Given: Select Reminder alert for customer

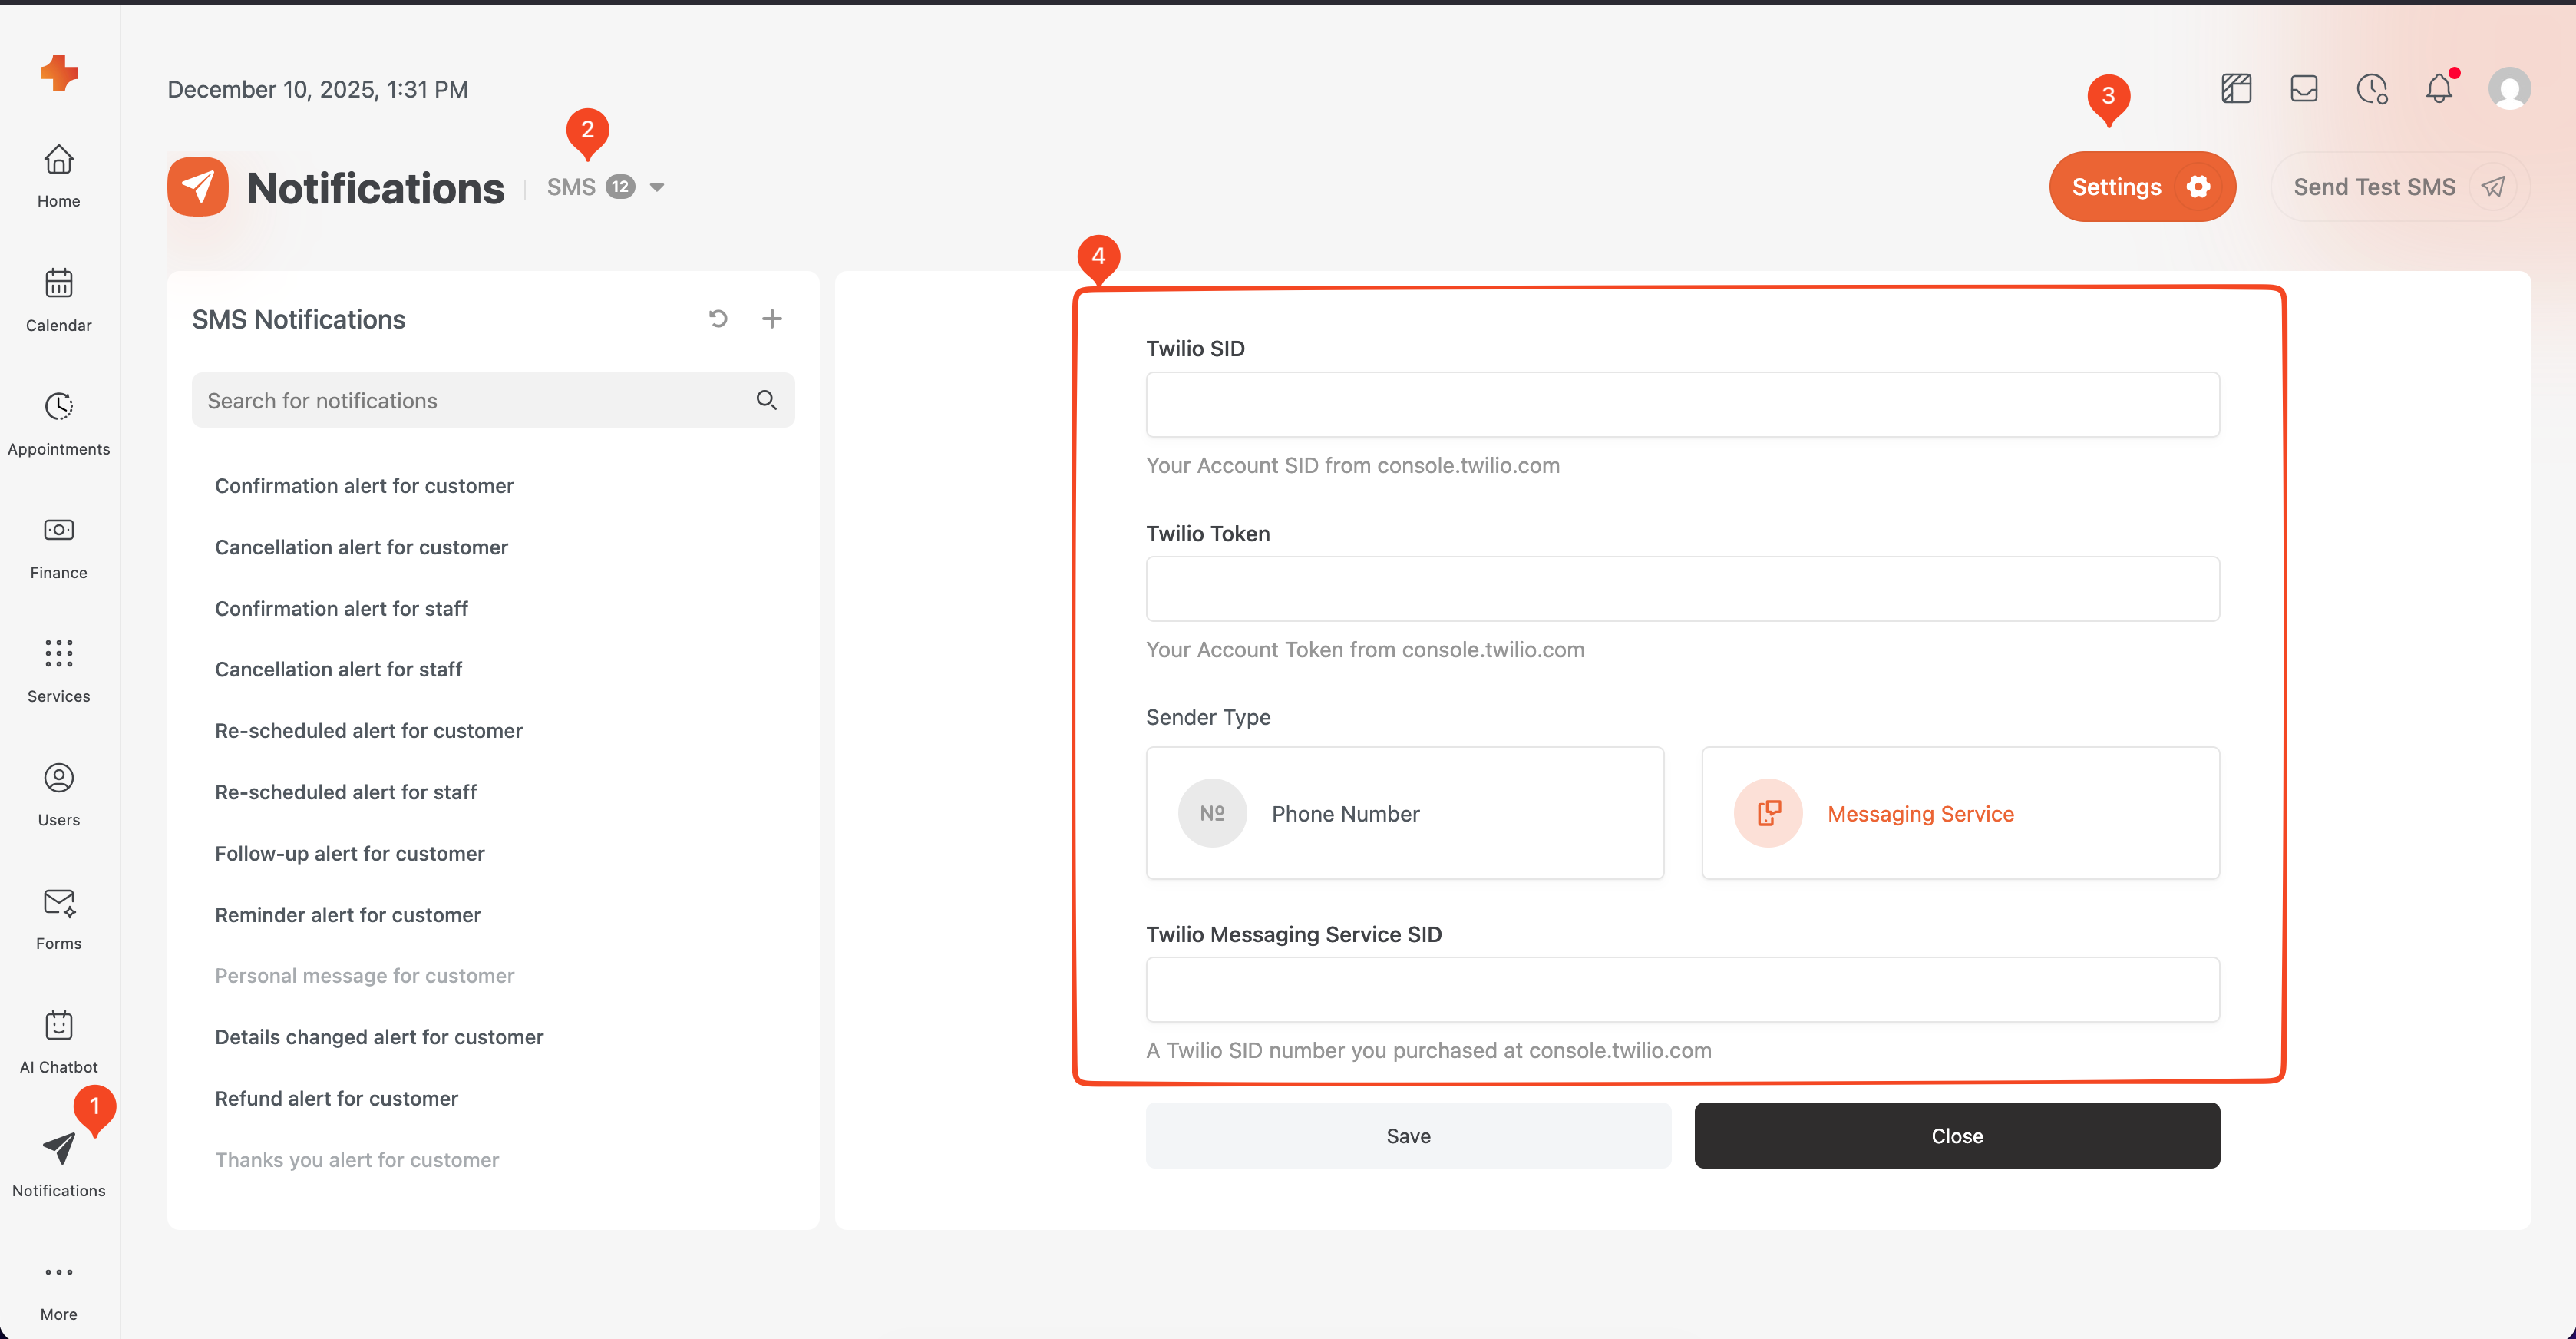Looking at the screenshot, I should point(347,915).
